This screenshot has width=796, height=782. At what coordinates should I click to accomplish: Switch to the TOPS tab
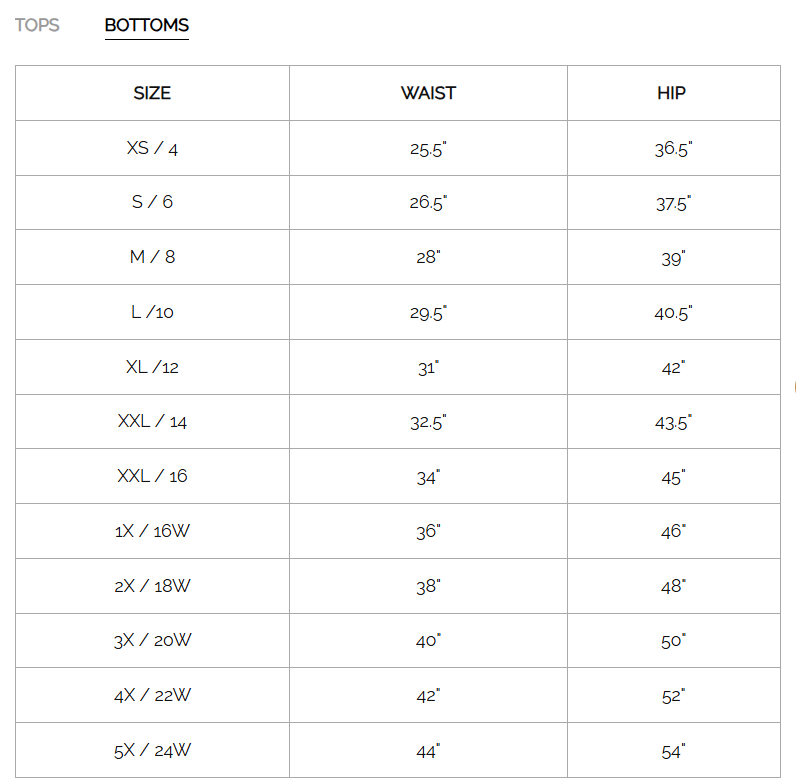37,25
